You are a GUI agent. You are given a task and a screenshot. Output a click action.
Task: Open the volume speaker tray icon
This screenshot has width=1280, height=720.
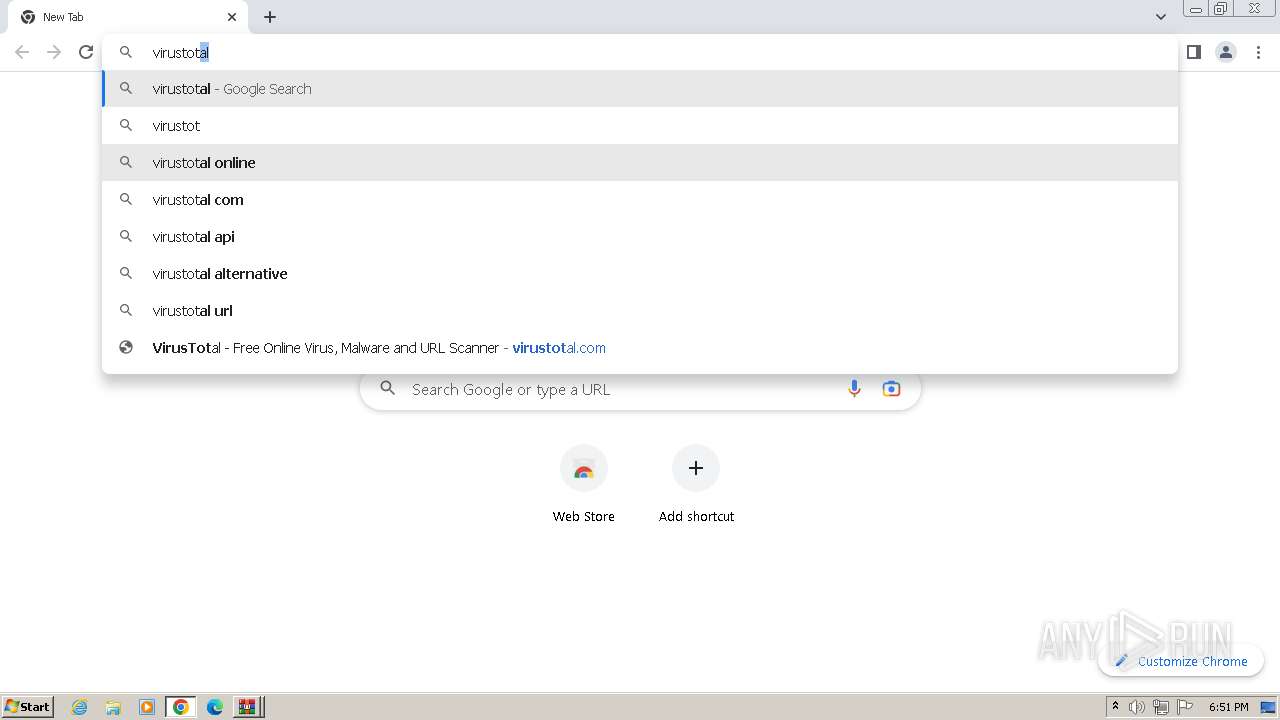pos(1137,707)
